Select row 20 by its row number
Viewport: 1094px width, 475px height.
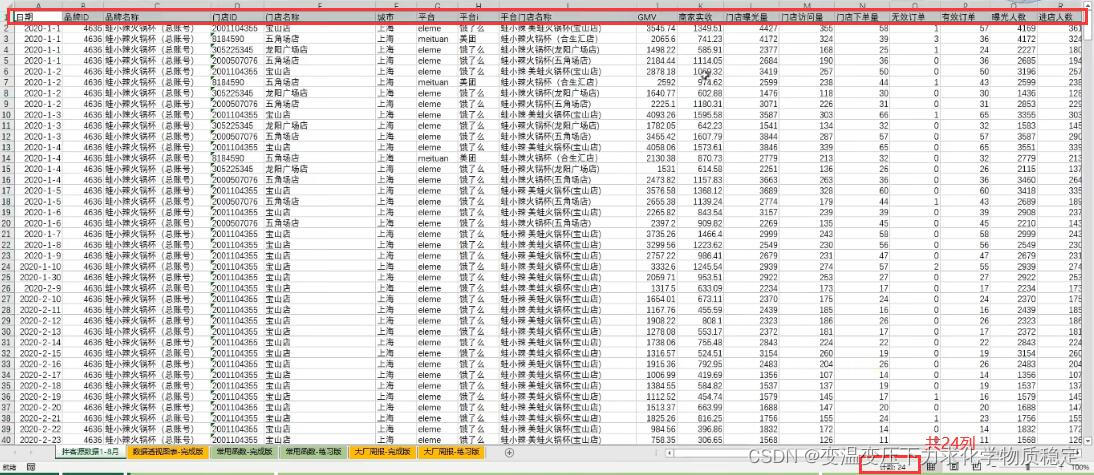click(x=6, y=223)
